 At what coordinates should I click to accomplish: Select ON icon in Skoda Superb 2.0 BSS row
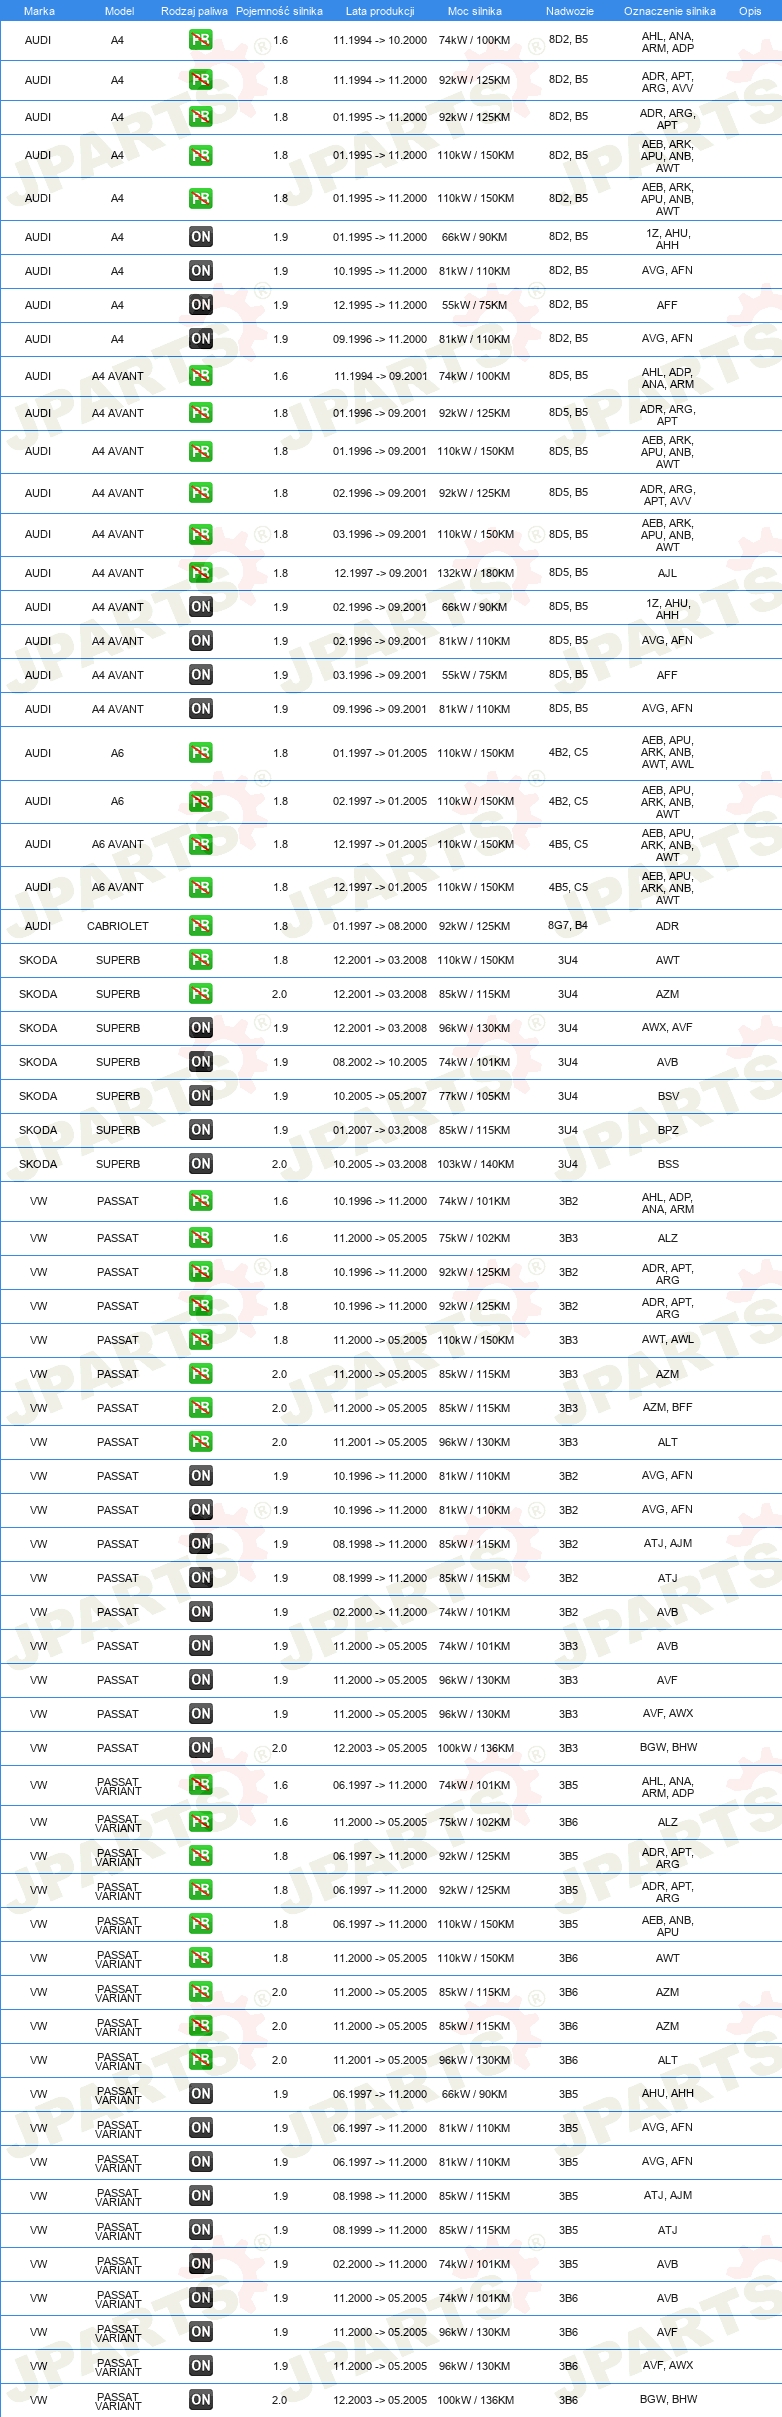click(201, 1164)
